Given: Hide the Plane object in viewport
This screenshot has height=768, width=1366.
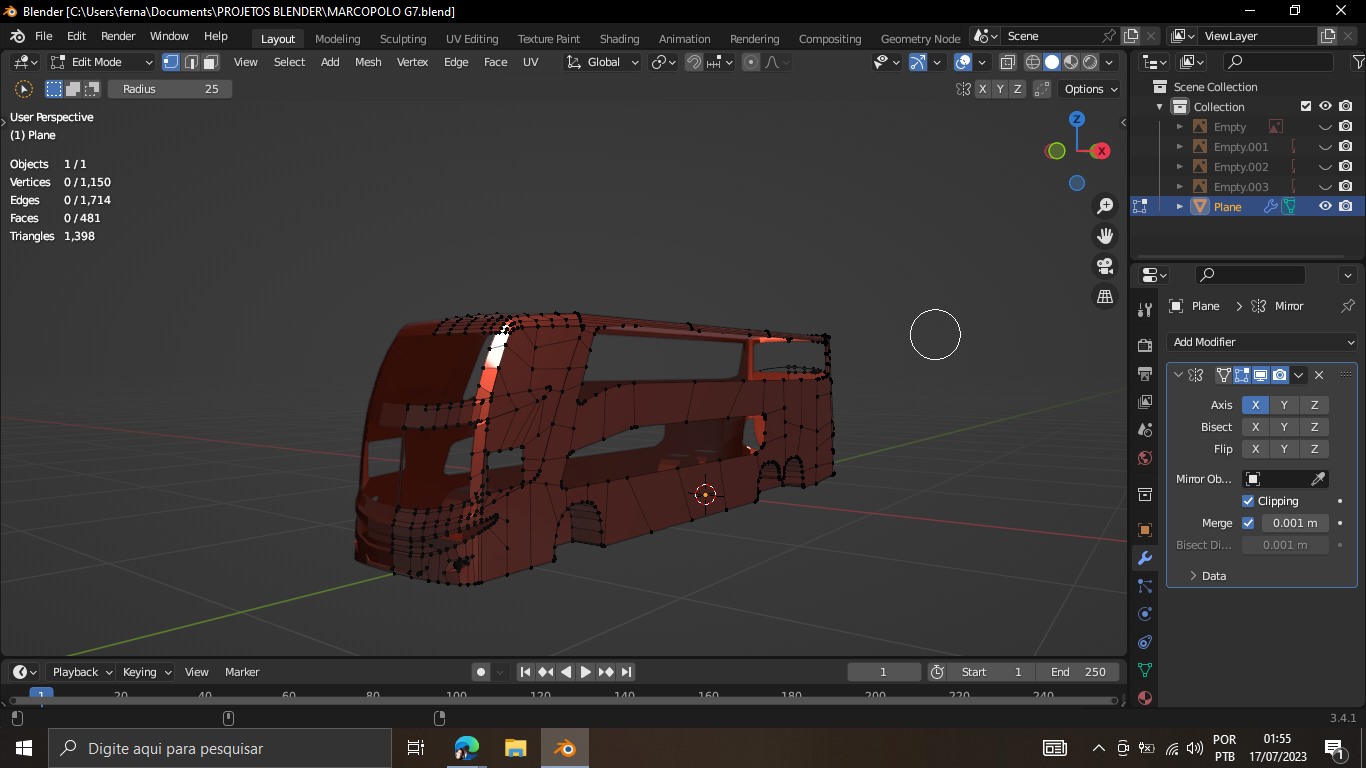Looking at the screenshot, I should 1325,206.
